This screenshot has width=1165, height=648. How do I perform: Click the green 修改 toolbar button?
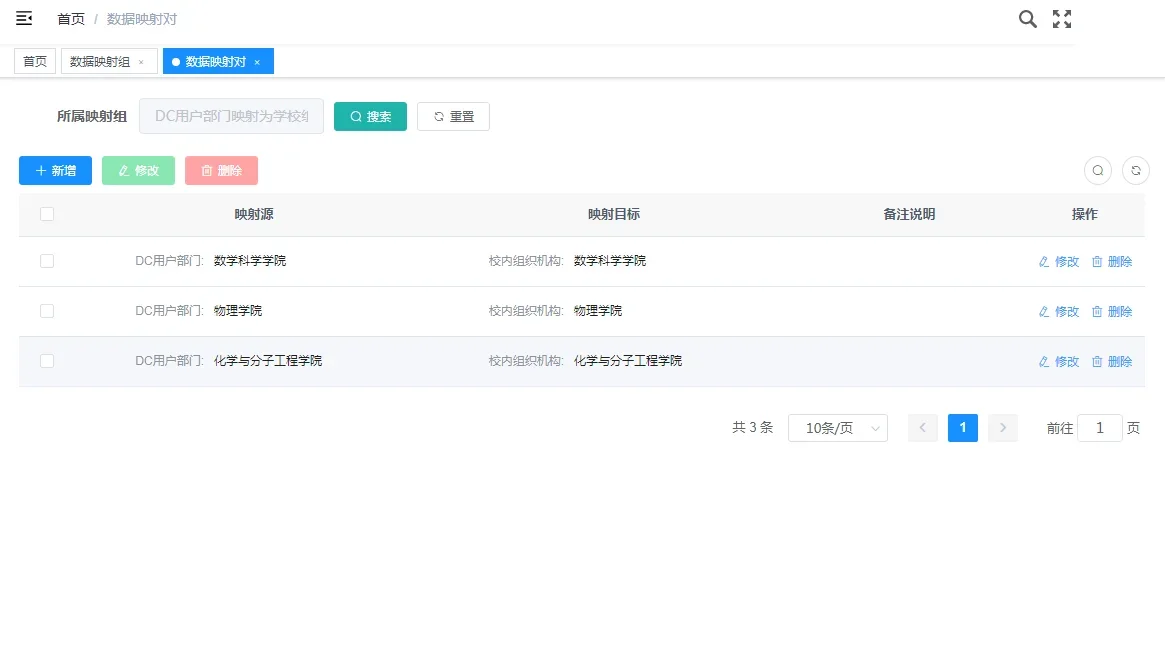coord(138,170)
